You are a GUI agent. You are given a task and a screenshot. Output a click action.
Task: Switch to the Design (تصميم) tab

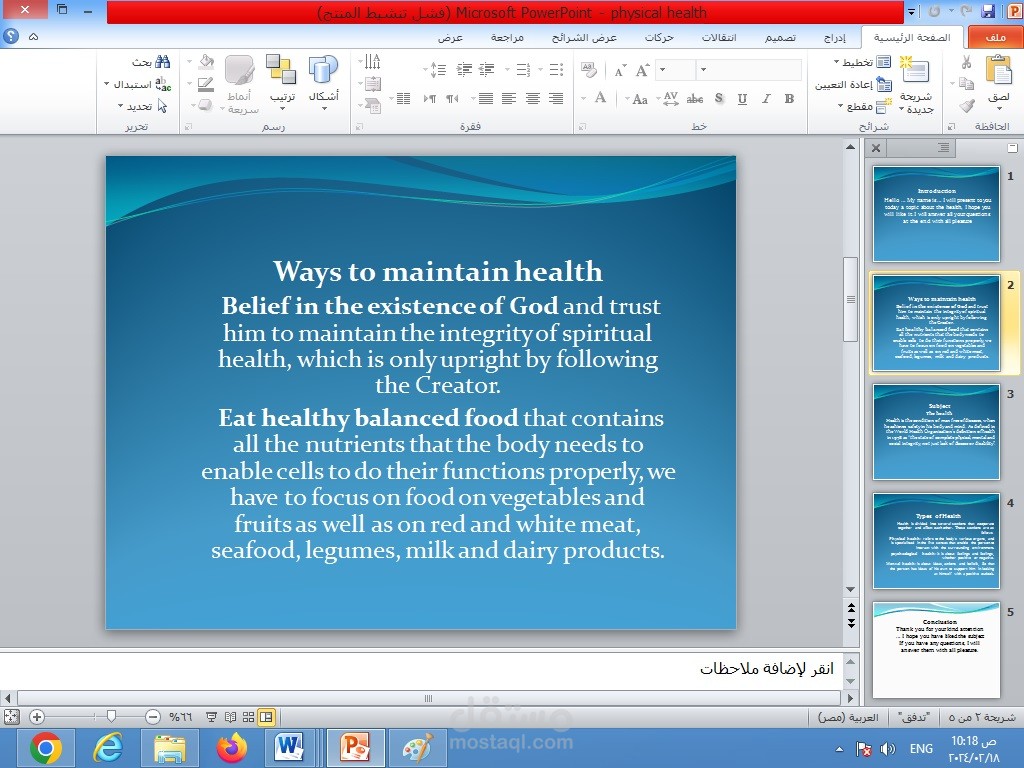click(x=780, y=38)
